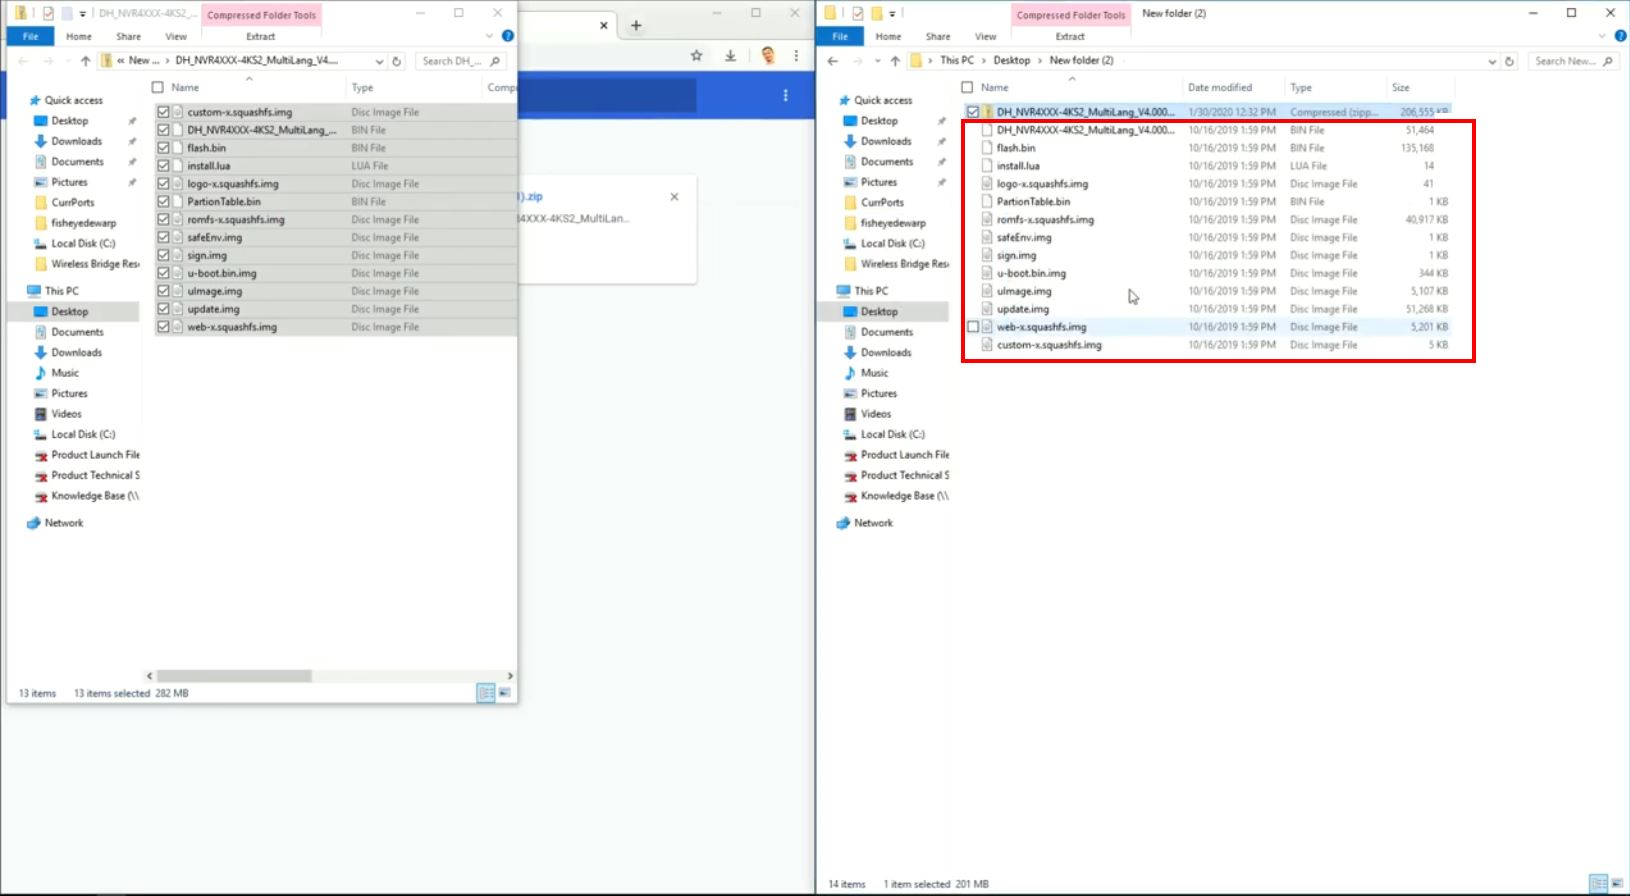This screenshot has height=896, width=1630.
Task: Click the horizontal scrollbar thumb in the left window
Action: pos(234,676)
